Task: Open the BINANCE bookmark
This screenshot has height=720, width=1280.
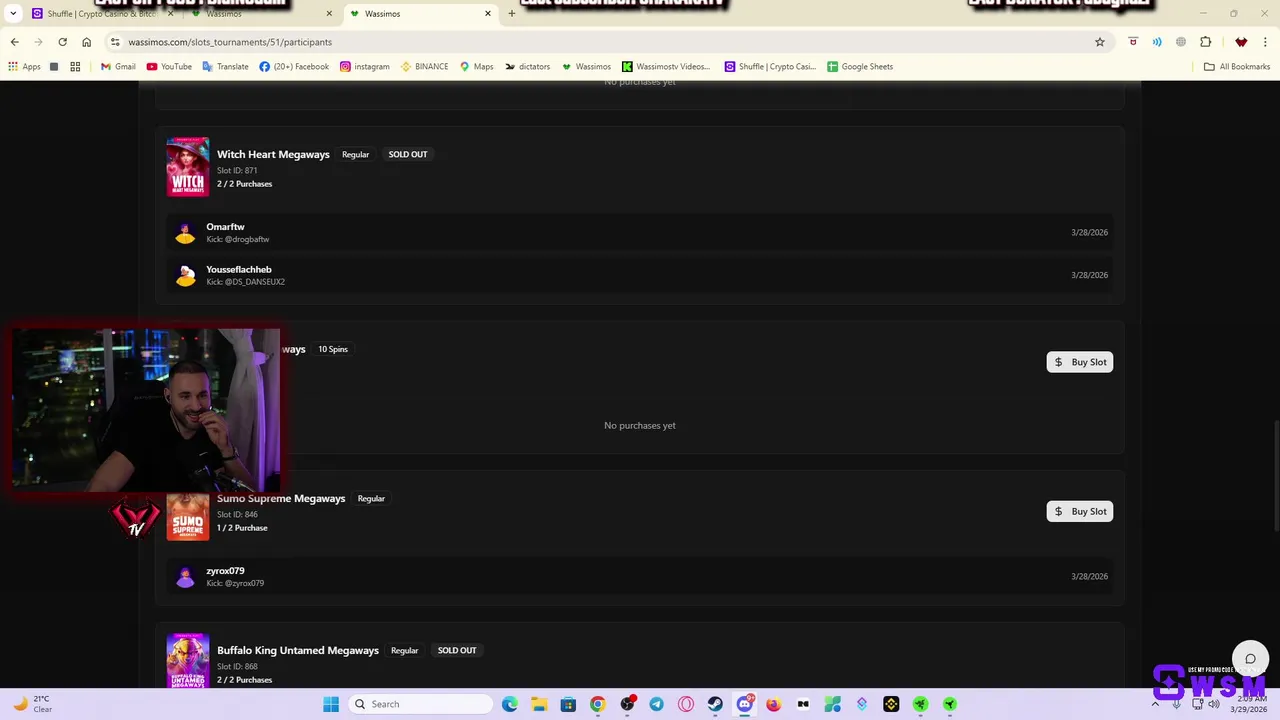Action: tap(425, 67)
